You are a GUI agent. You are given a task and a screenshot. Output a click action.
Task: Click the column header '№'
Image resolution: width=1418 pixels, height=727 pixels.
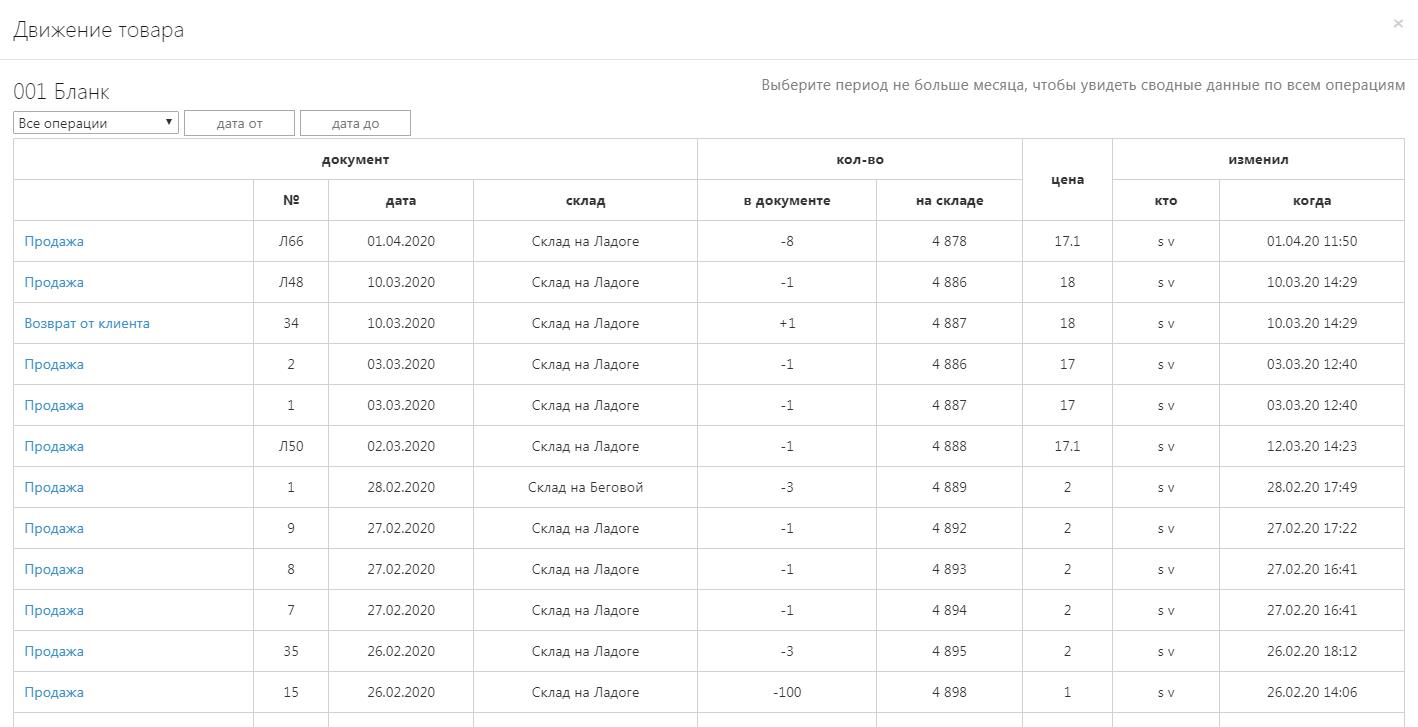point(291,200)
